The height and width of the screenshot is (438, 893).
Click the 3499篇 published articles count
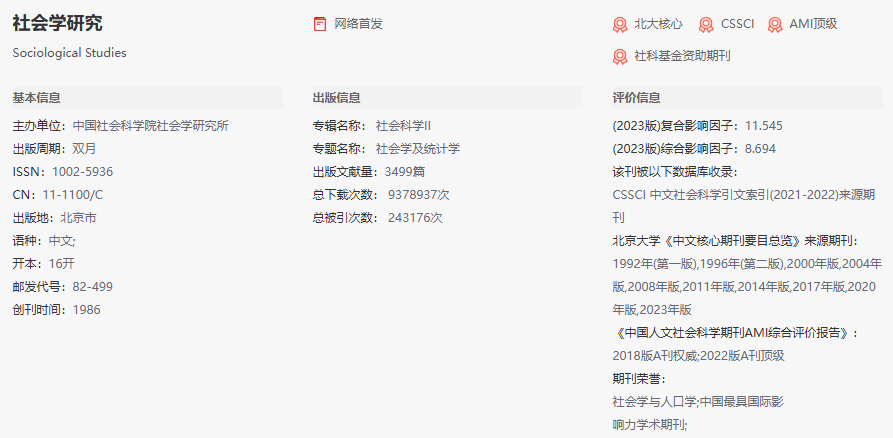[405, 172]
